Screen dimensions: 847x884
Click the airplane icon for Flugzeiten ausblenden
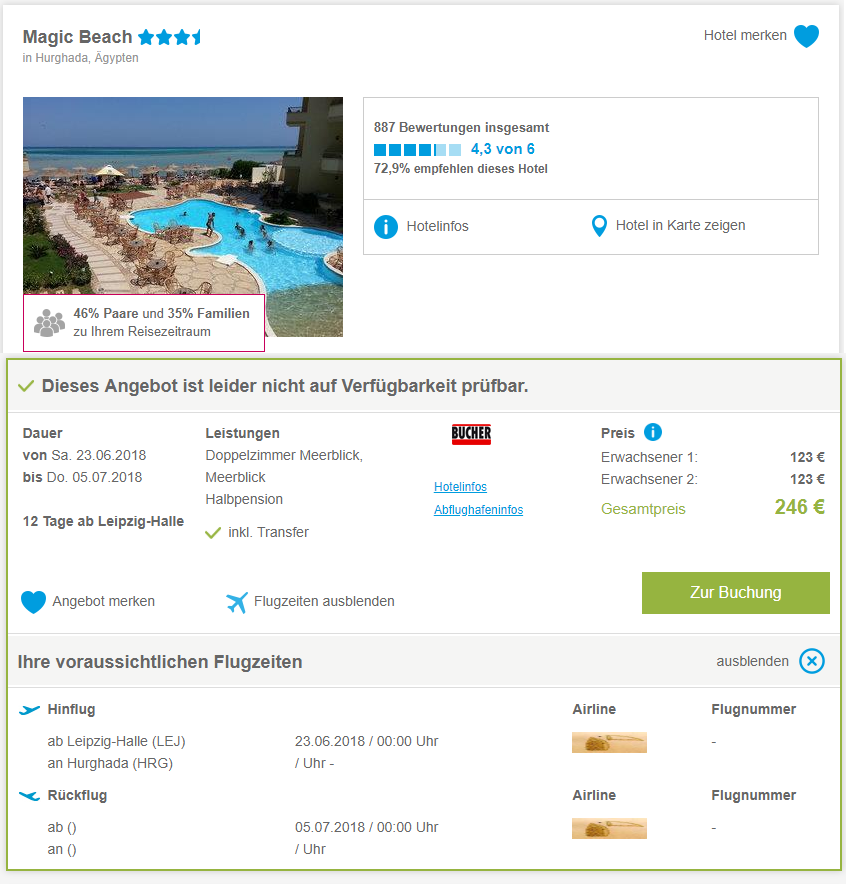(x=237, y=602)
